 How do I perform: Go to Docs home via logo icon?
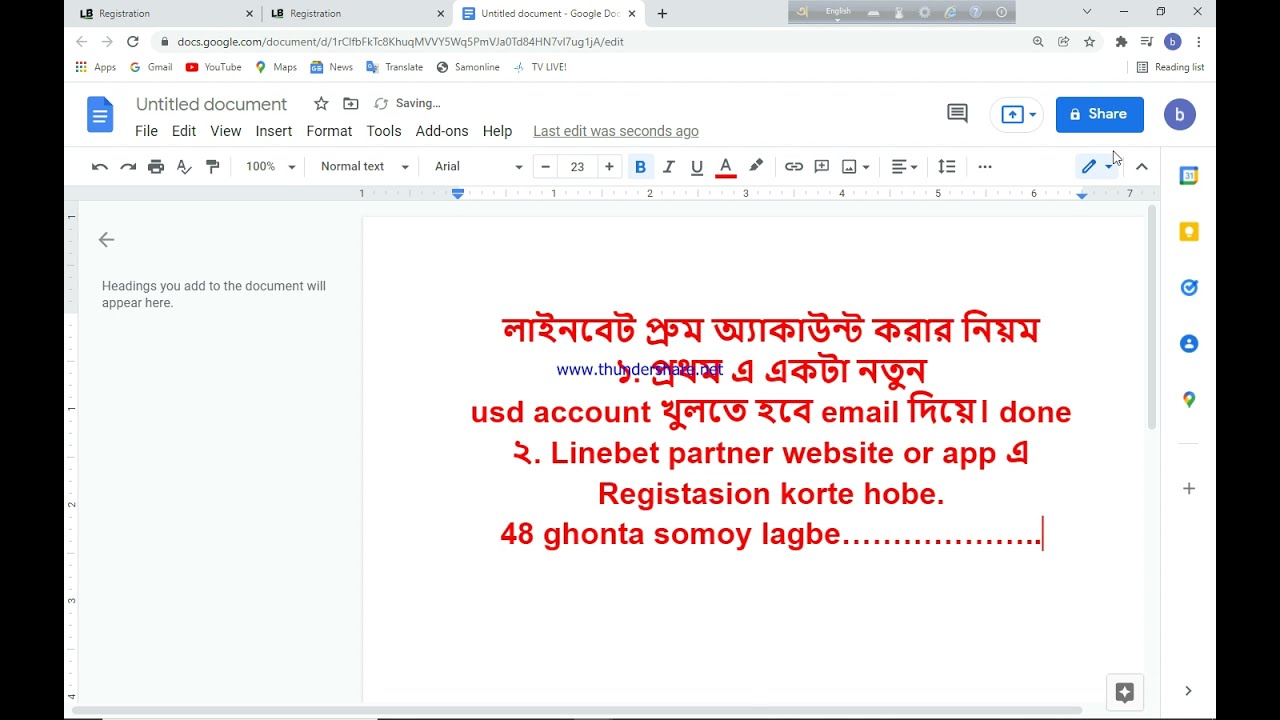pyautogui.click(x=100, y=114)
